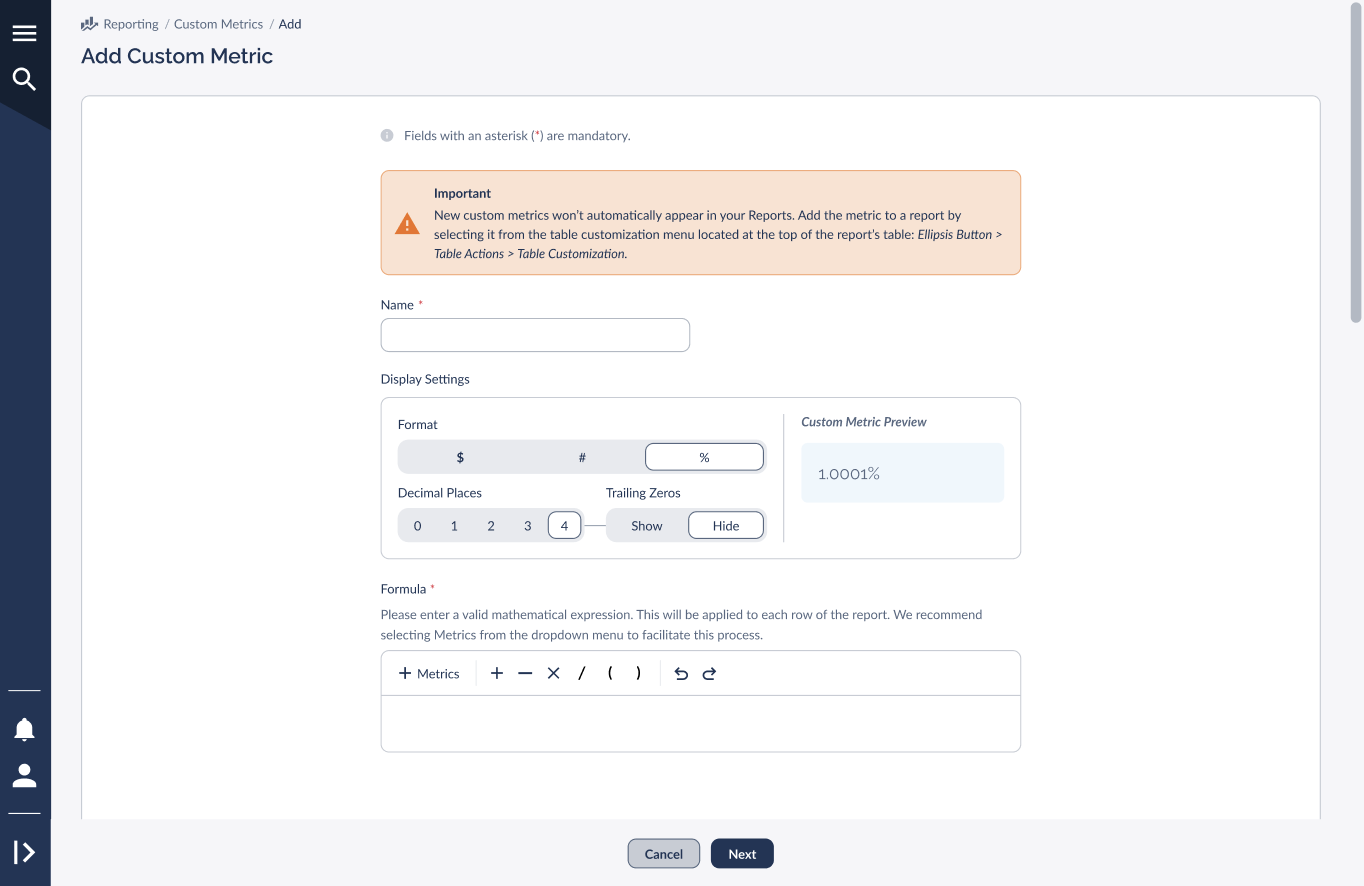Insert division using the / icon
The height and width of the screenshot is (886, 1364).
click(581, 673)
